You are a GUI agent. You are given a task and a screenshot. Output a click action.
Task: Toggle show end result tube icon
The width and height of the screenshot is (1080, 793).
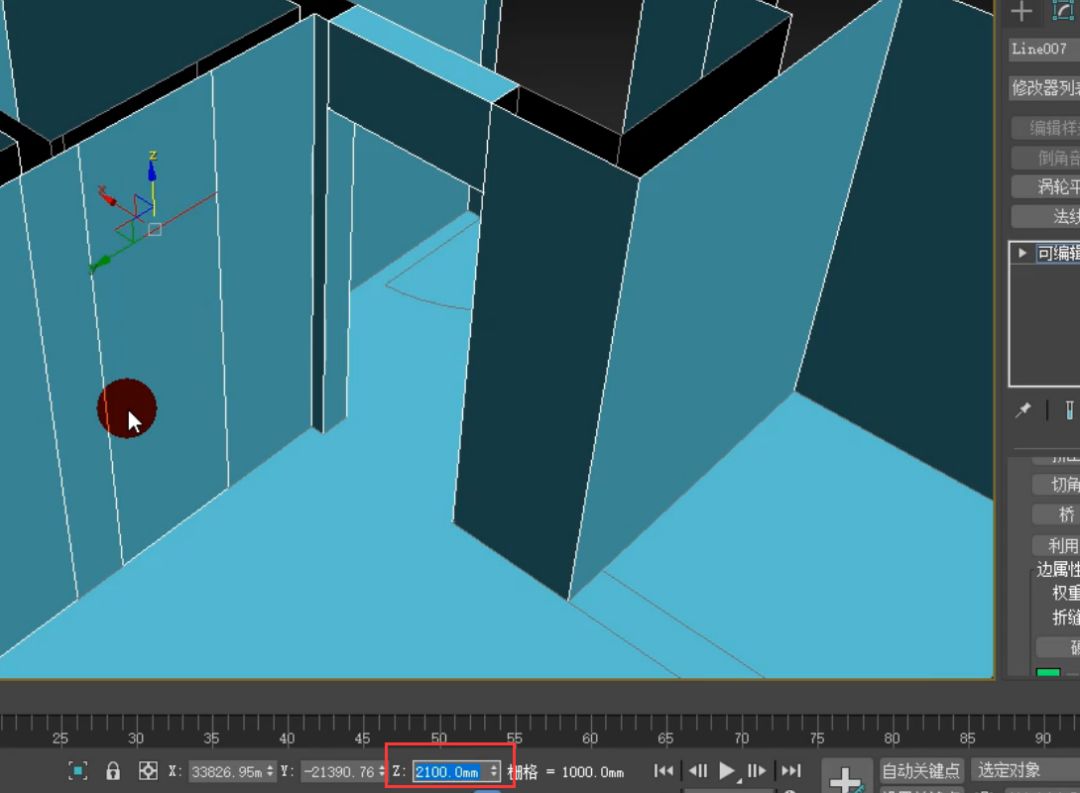coord(1069,411)
